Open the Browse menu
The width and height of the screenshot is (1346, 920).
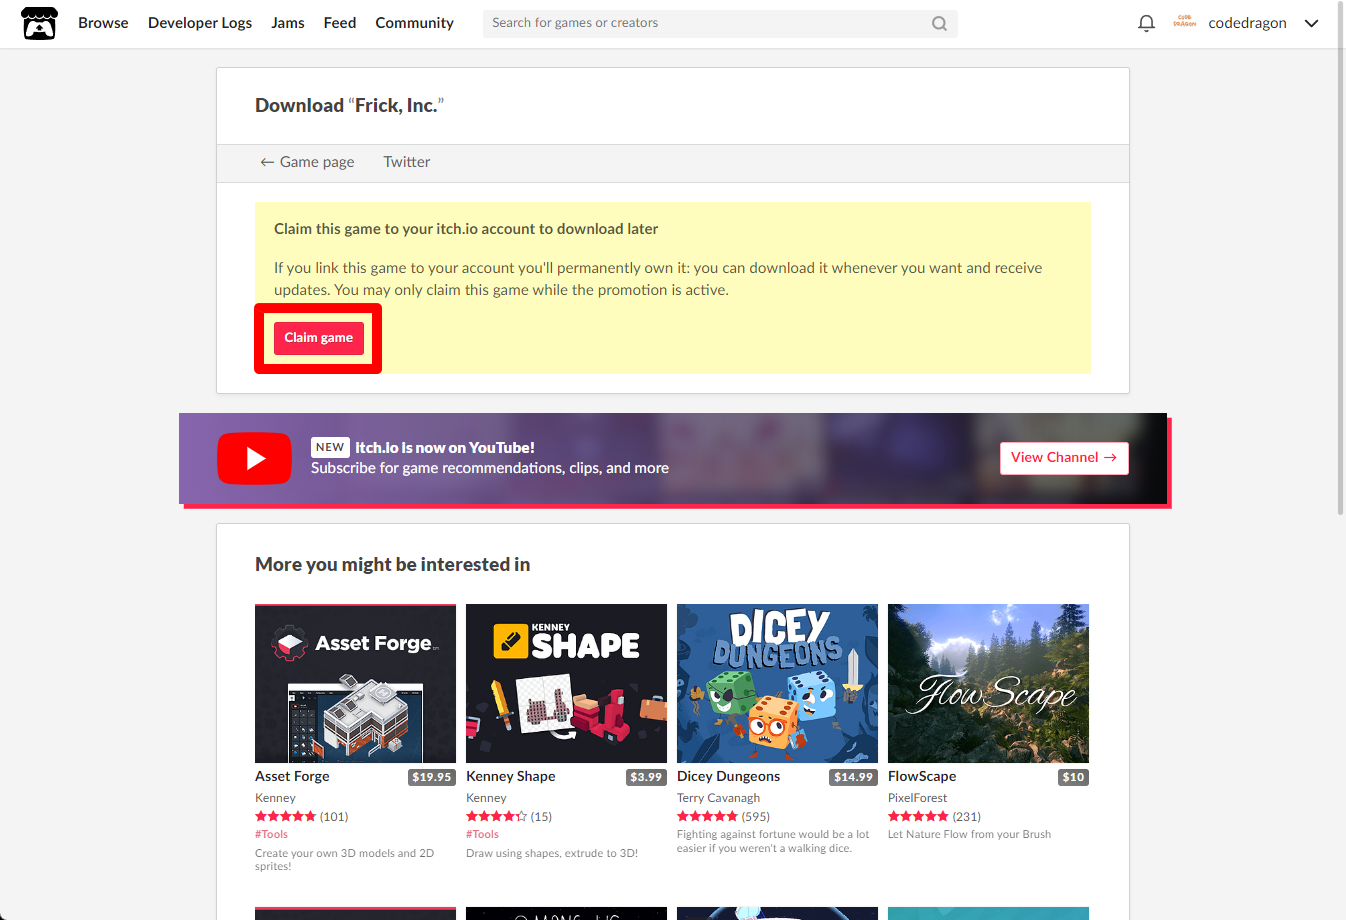(103, 23)
